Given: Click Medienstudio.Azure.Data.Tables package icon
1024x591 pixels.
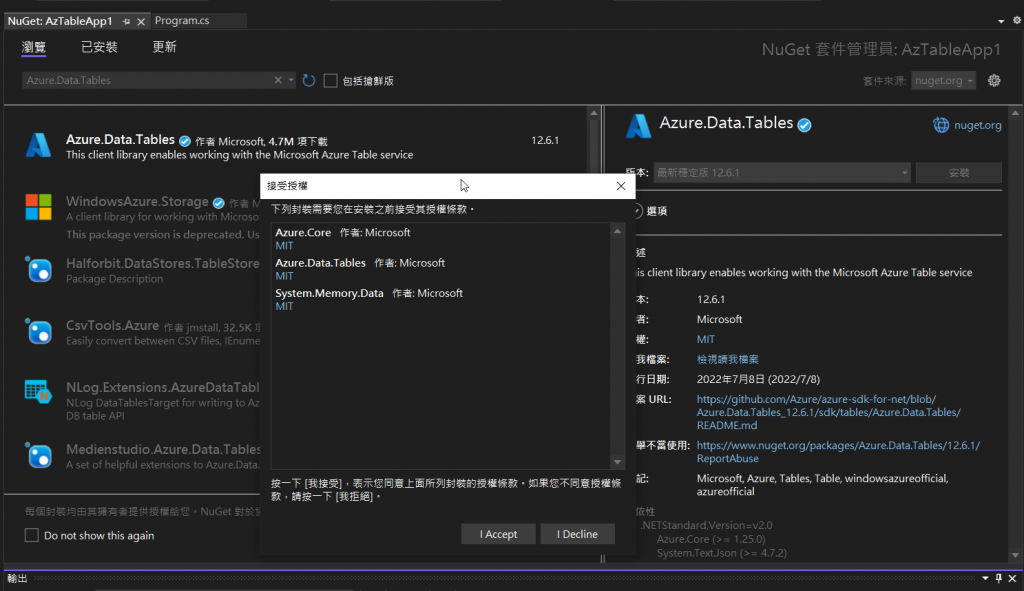Looking at the screenshot, I should pyautogui.click(x=39, y=455).
